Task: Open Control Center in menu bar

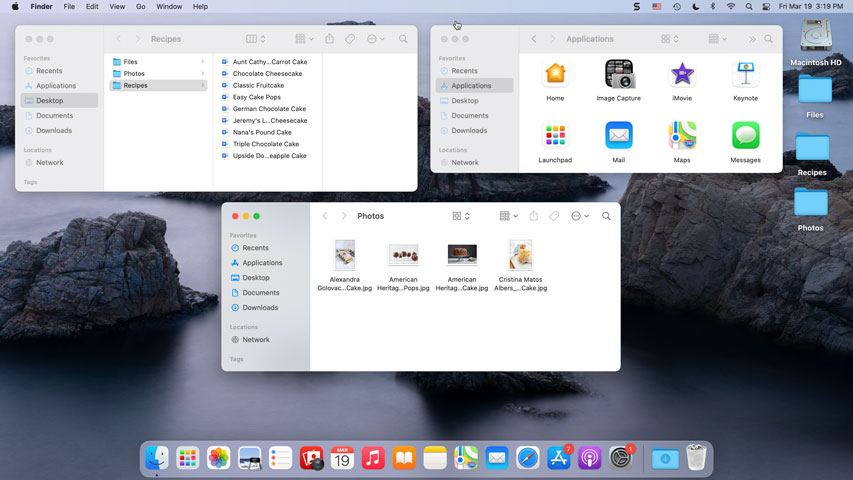Action: click(x=766, y=7)
